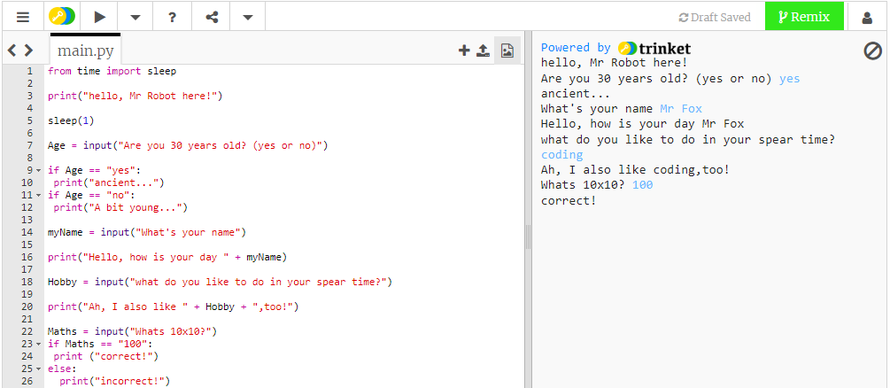This screenshot has height=388, width=890.
Task: Click the trinket logo in output pane
Action: click(654, 48)
